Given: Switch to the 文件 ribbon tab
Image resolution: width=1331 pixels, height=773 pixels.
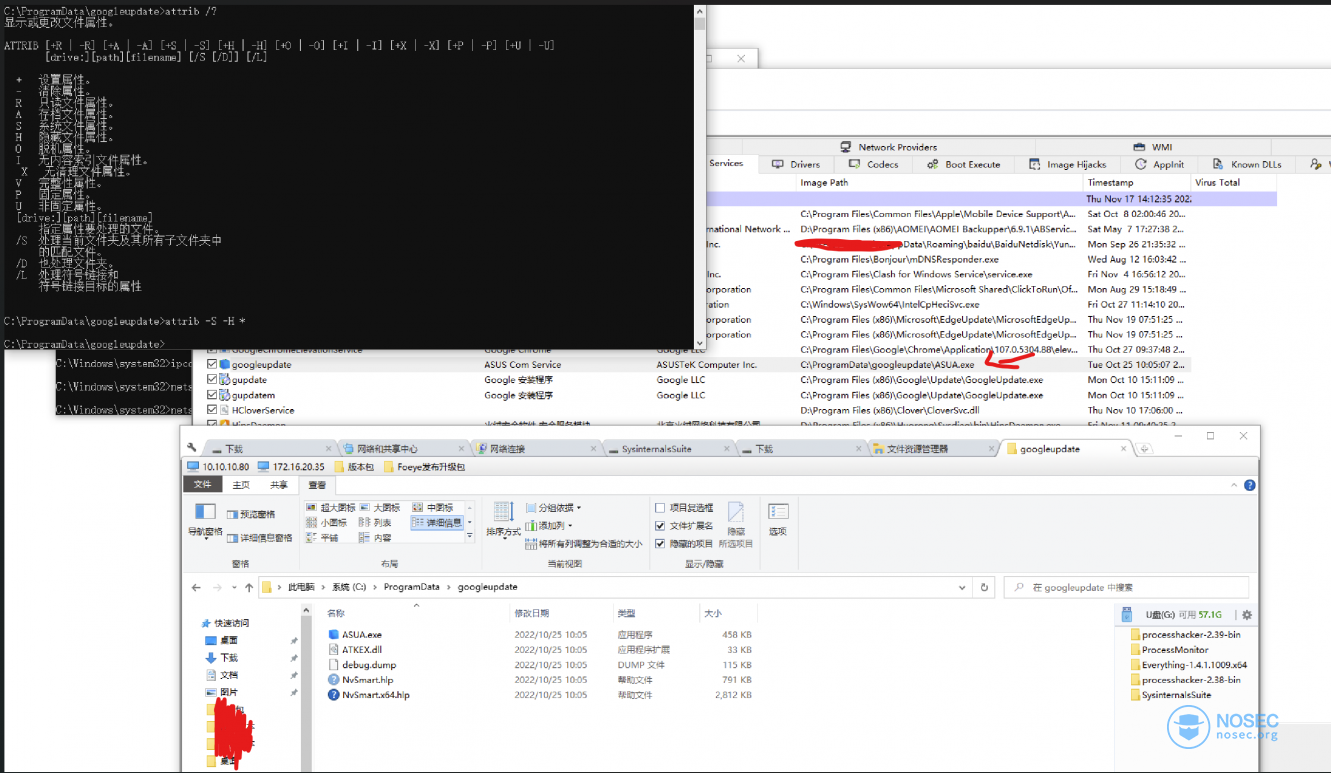Looking at the screenshot, I should (203, 484).
